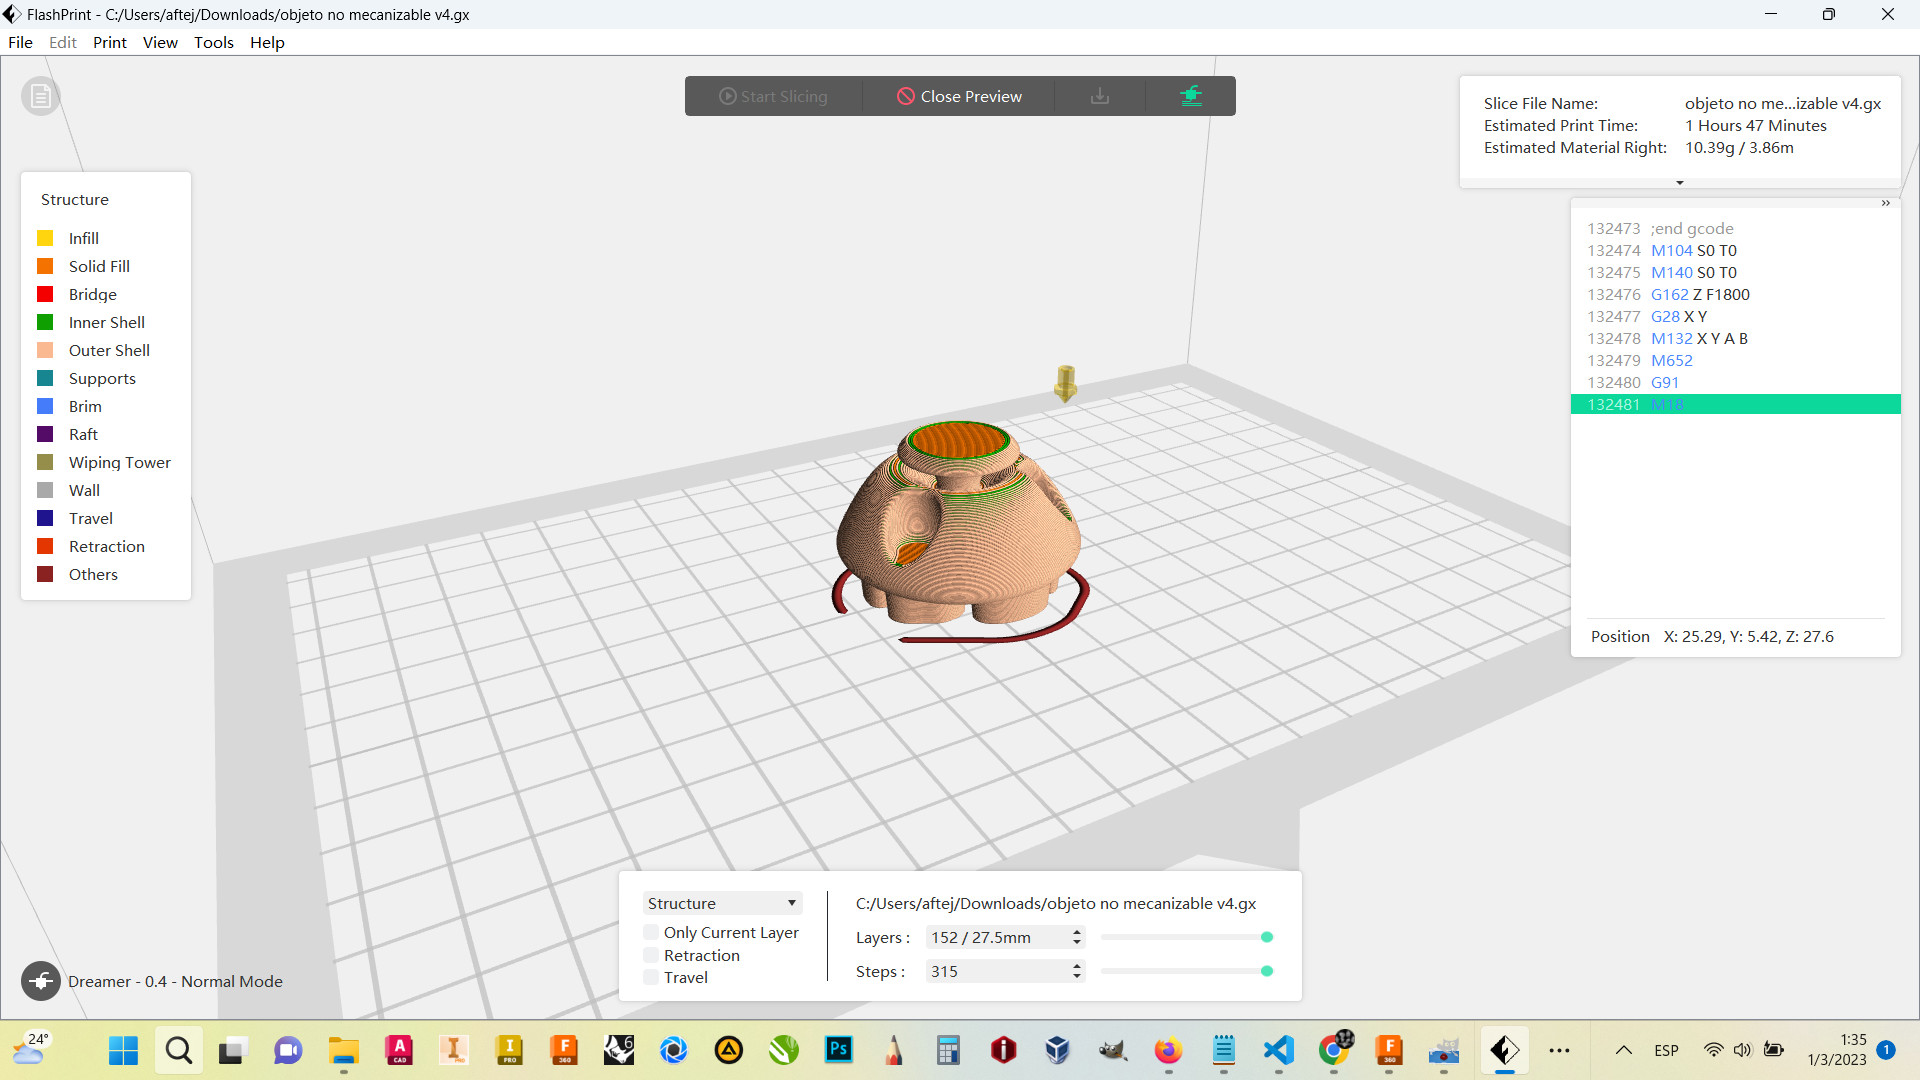The height and width of the screenshot is (1080, 1920).
Task: Click the Retraction legend label in Structure panel
Action: pos(106,546)
